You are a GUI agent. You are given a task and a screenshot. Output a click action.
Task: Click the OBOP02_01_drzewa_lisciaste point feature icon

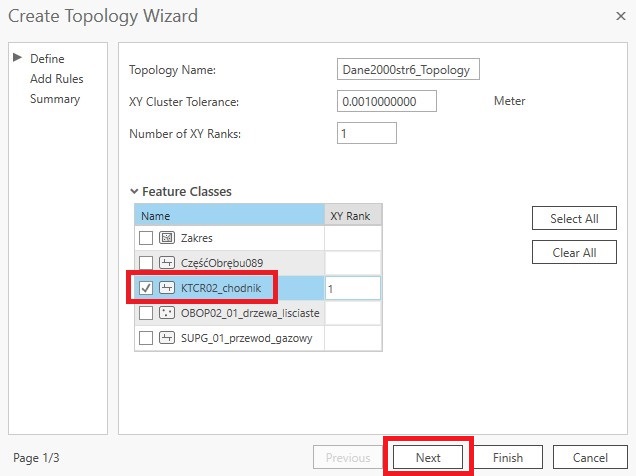point(167,313)
